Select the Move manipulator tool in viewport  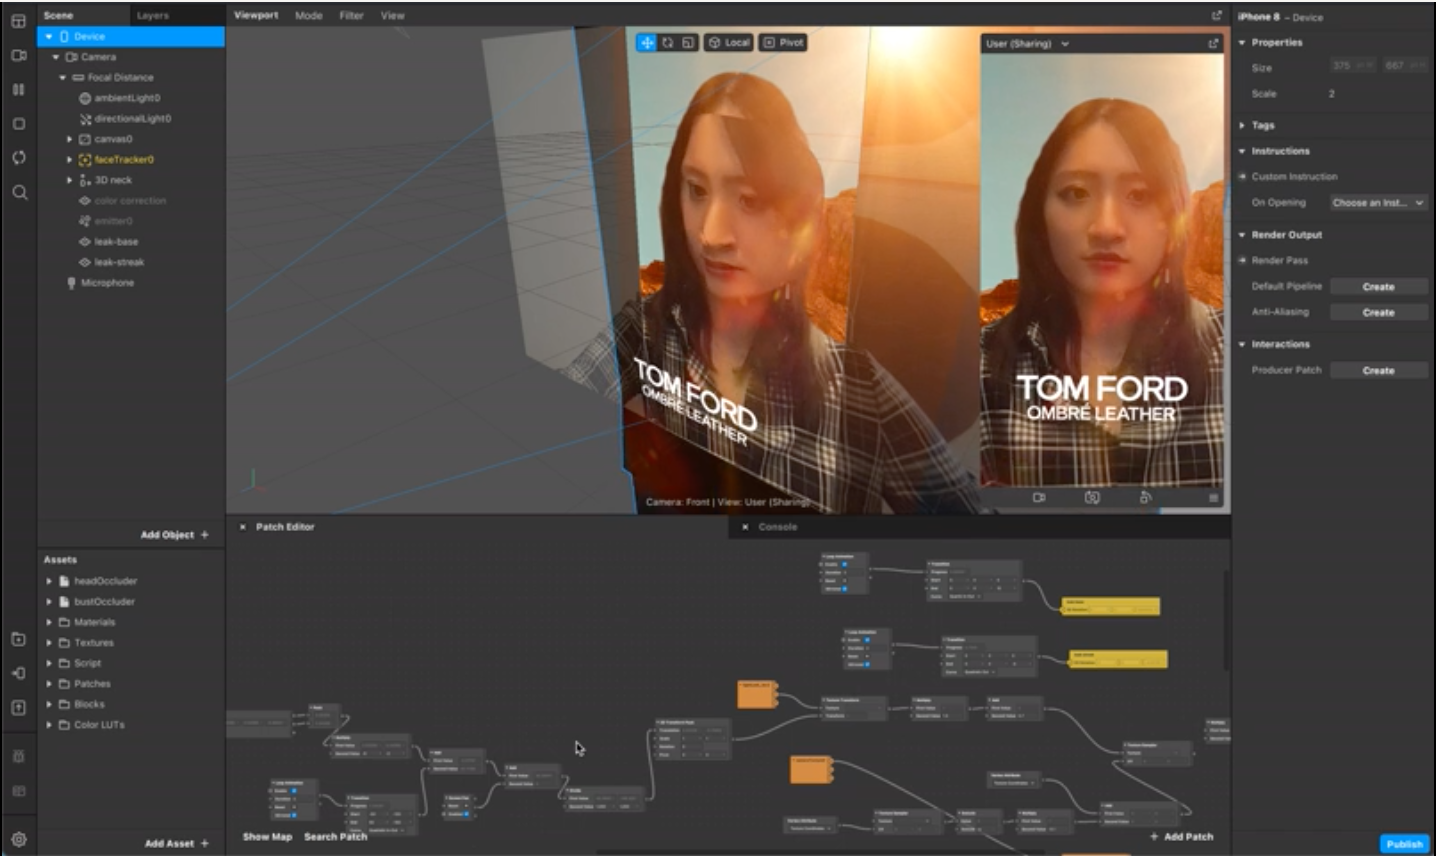coord(646,42)
